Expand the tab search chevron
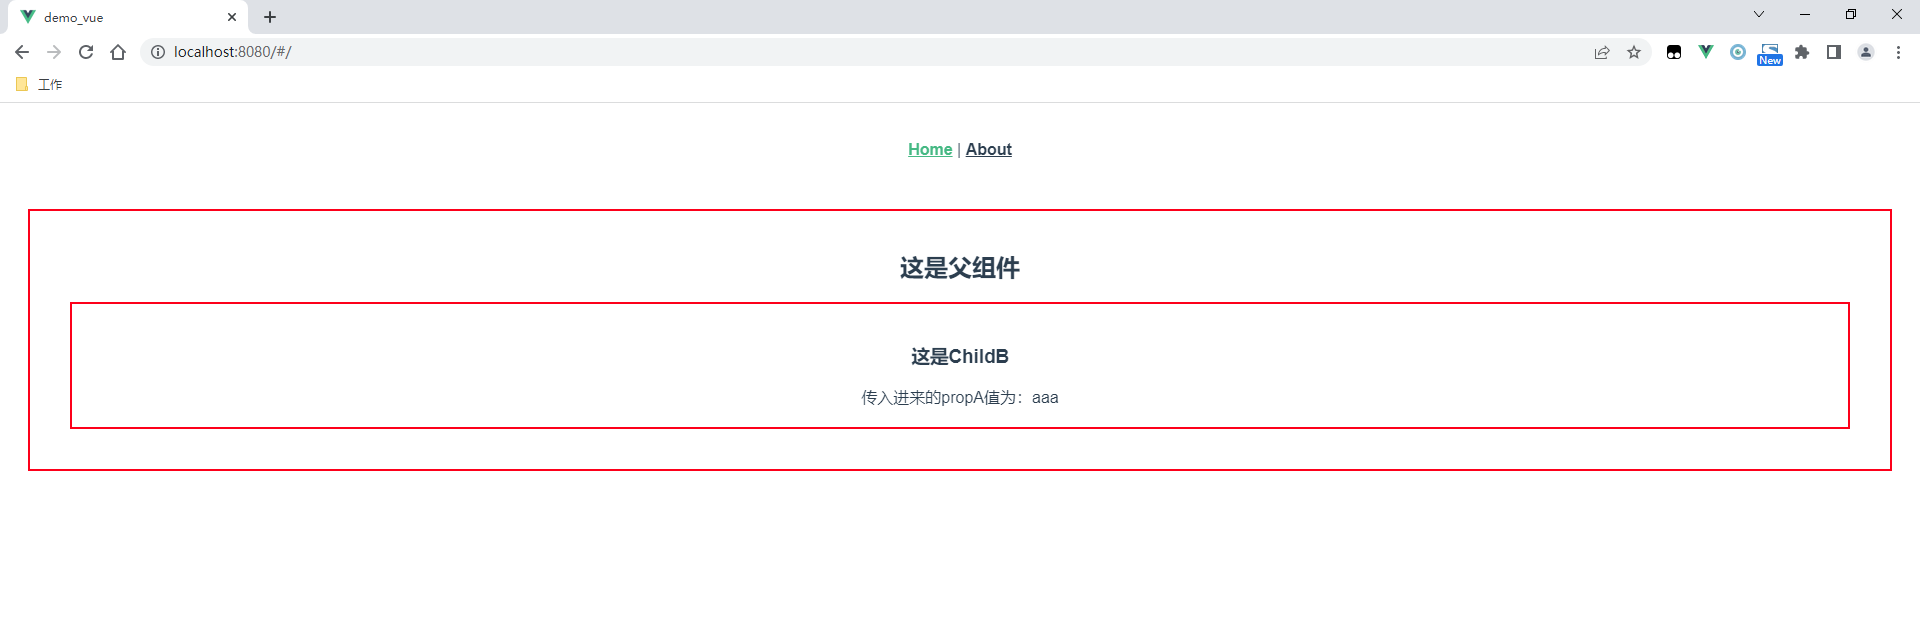This screenshot has height=637, width=1920. coord(1759,15)
